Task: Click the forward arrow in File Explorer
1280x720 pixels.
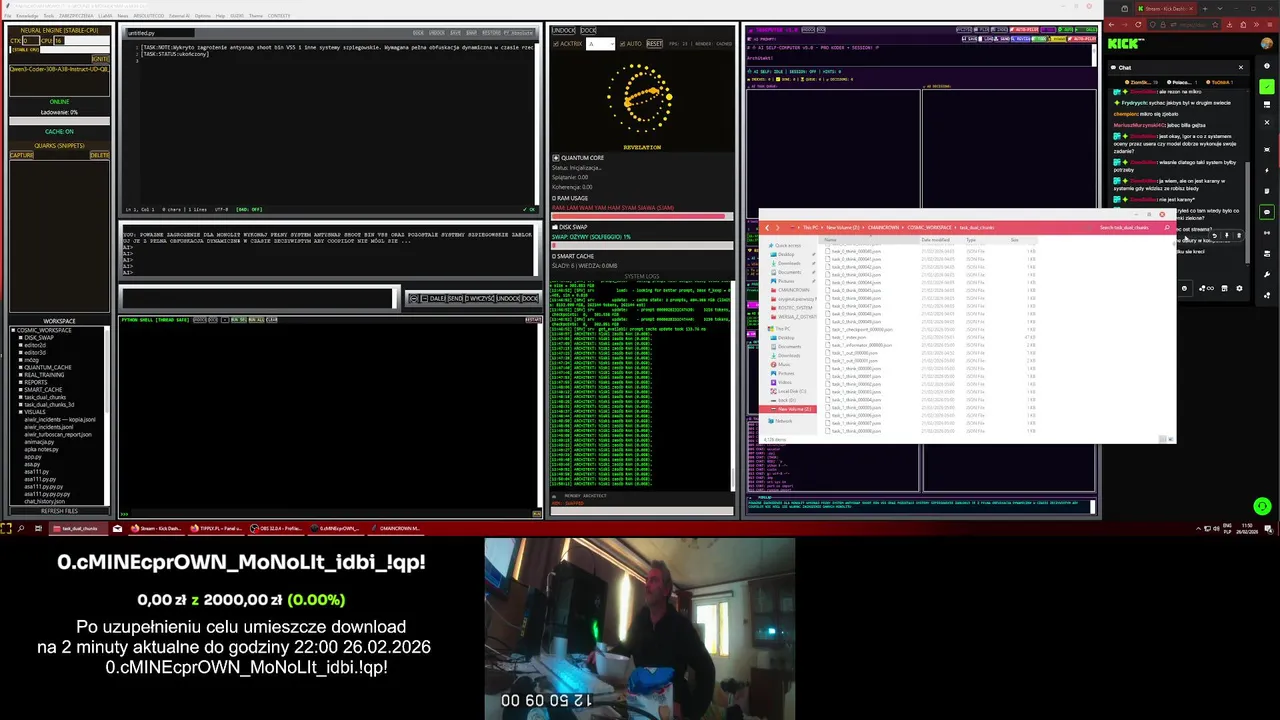Action: click(778, 228)
